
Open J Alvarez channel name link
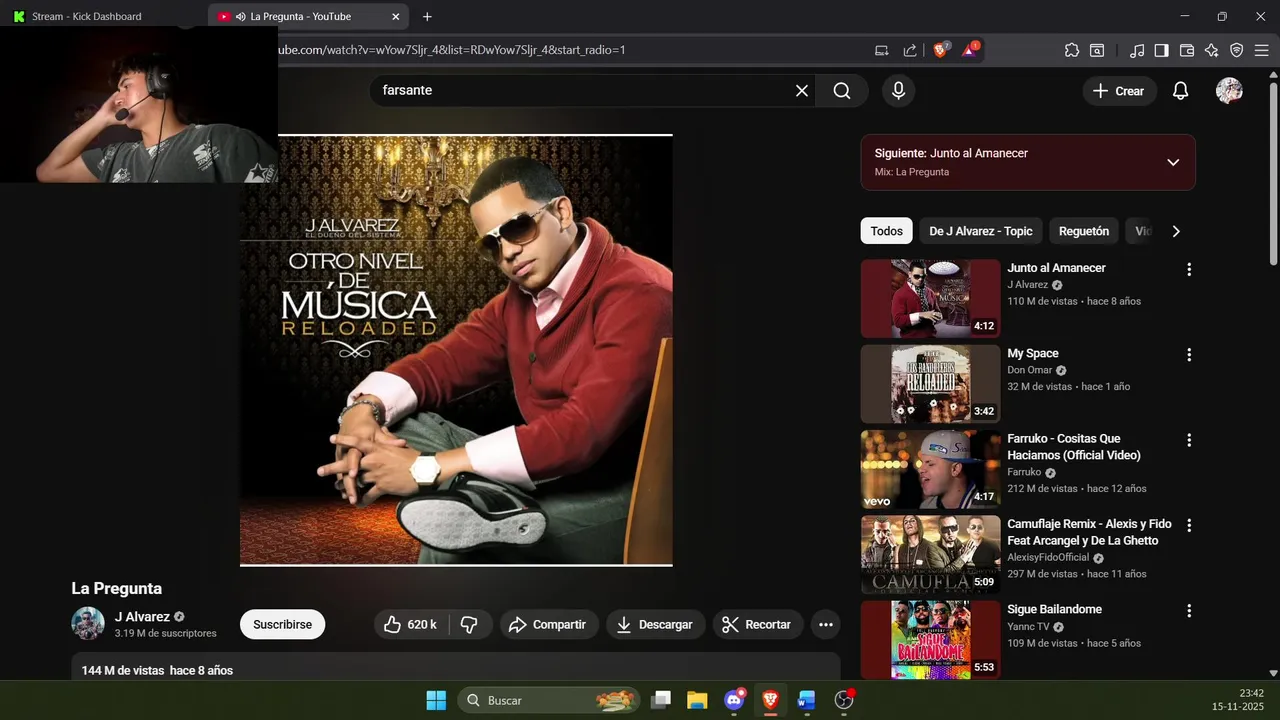[x=142, y=617]
